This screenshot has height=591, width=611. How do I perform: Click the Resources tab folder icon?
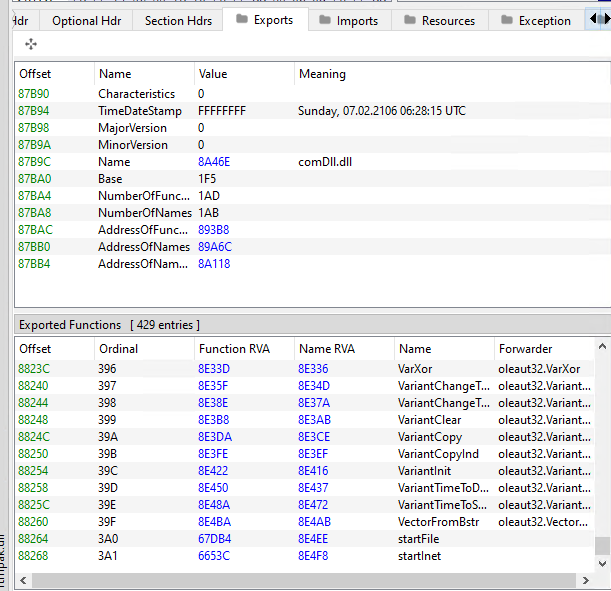click(410, 19)
